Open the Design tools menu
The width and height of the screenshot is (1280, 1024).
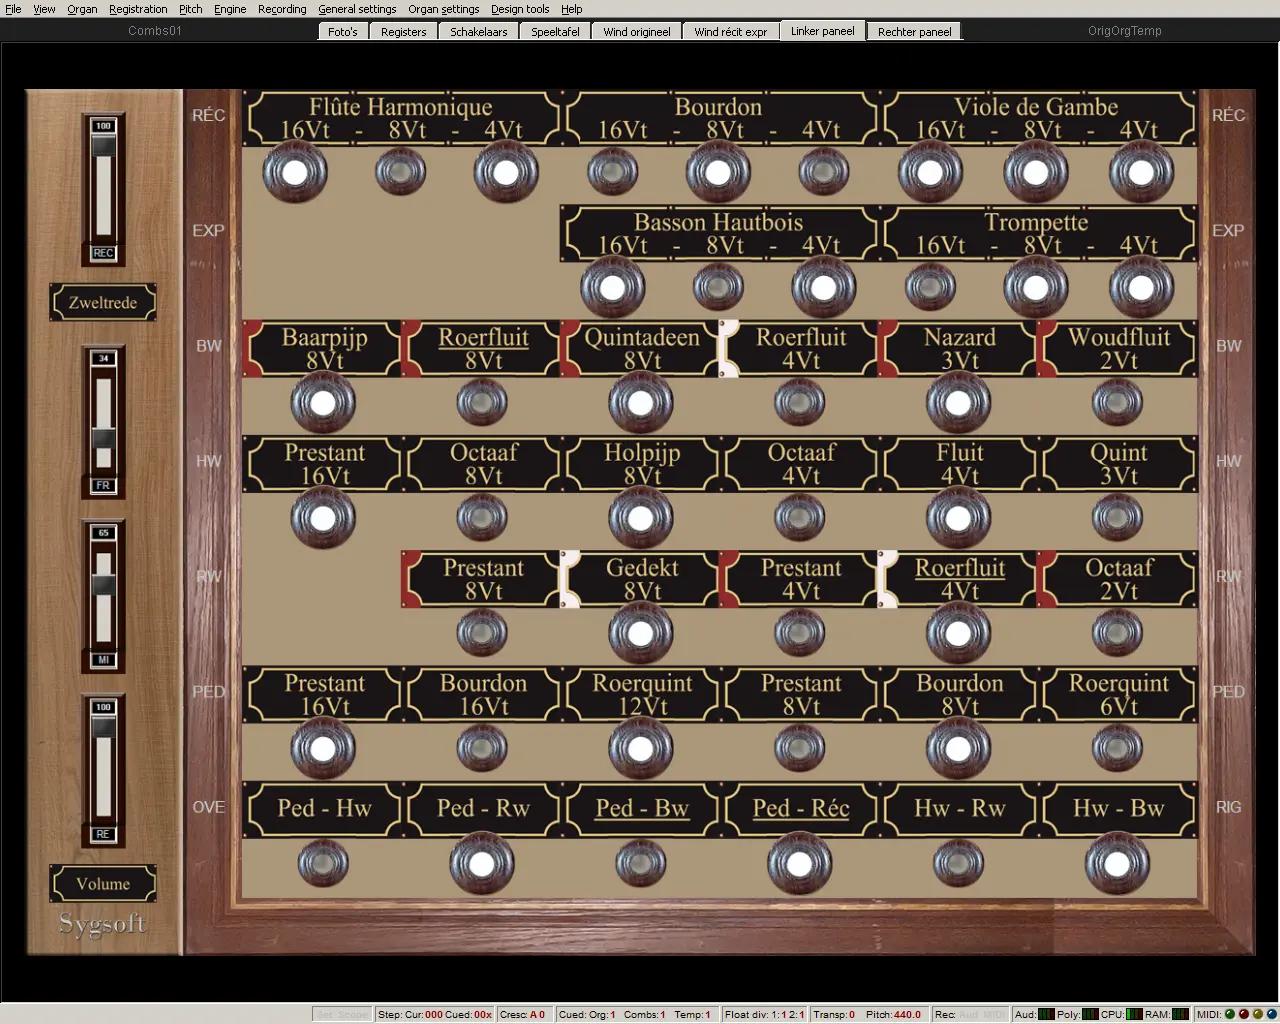(x=519, y=9)
